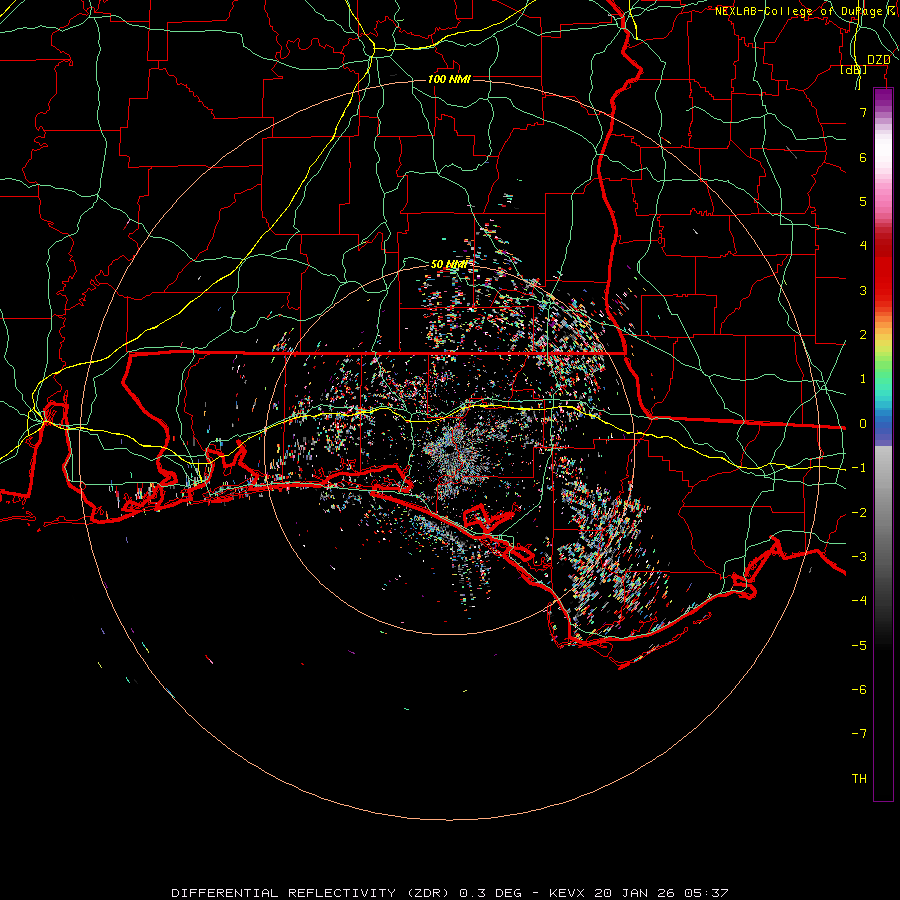Click the 20 JAN 26 date text
The height and width of the screenshot is (900, 900).
point(635,893)
